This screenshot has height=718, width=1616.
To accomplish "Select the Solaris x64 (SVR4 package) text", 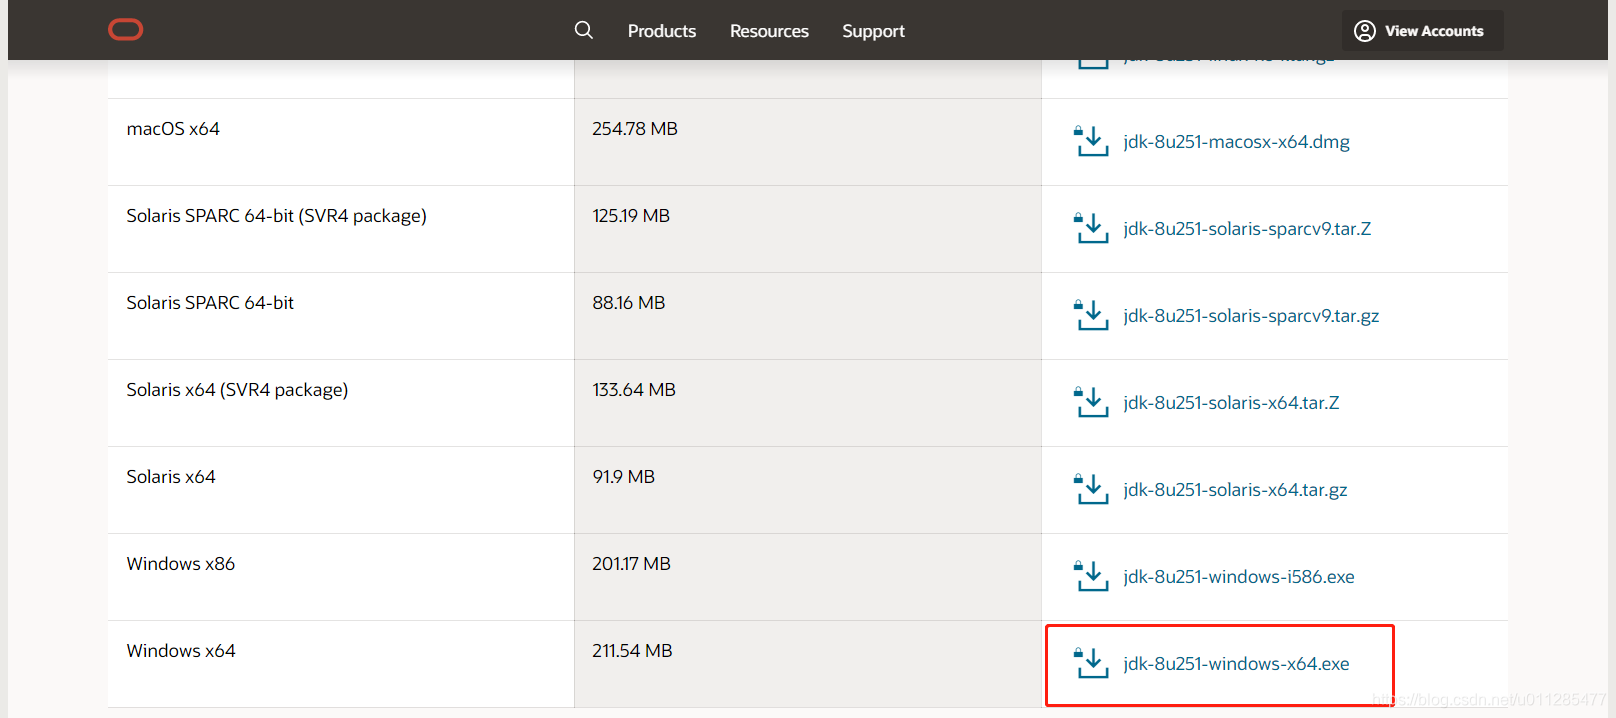I will click(x=237, y=390).
